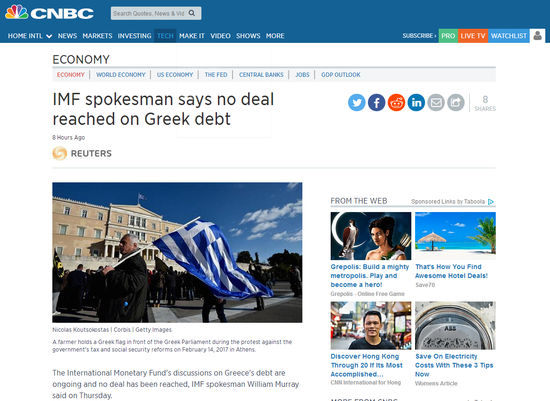Click the search magnifier icon
The image size is (550, 401).
coord(192,13)
